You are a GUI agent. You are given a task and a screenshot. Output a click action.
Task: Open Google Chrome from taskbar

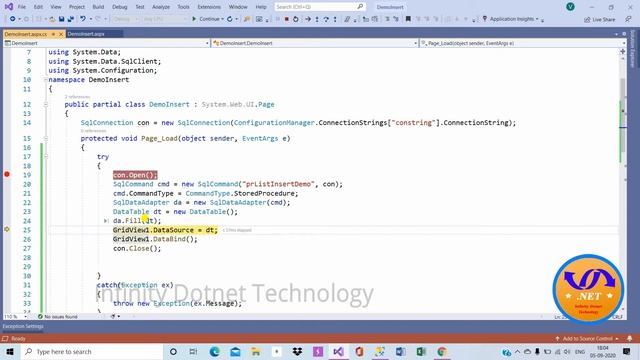(442, 351)
